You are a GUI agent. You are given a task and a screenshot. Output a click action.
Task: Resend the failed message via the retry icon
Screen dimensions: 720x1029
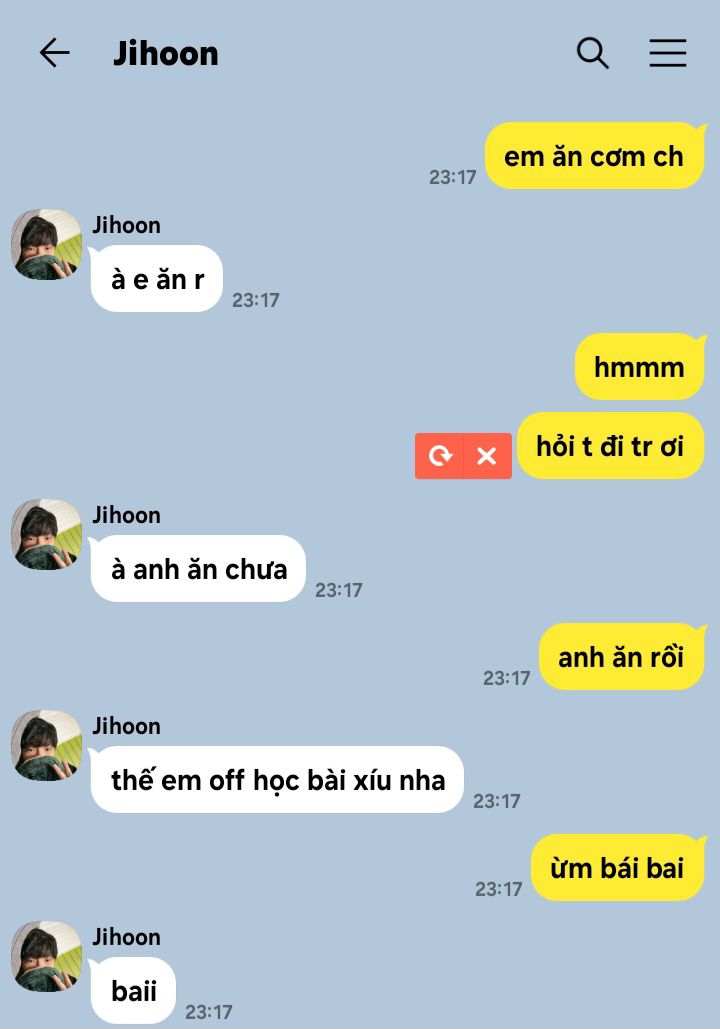point(439,455)
